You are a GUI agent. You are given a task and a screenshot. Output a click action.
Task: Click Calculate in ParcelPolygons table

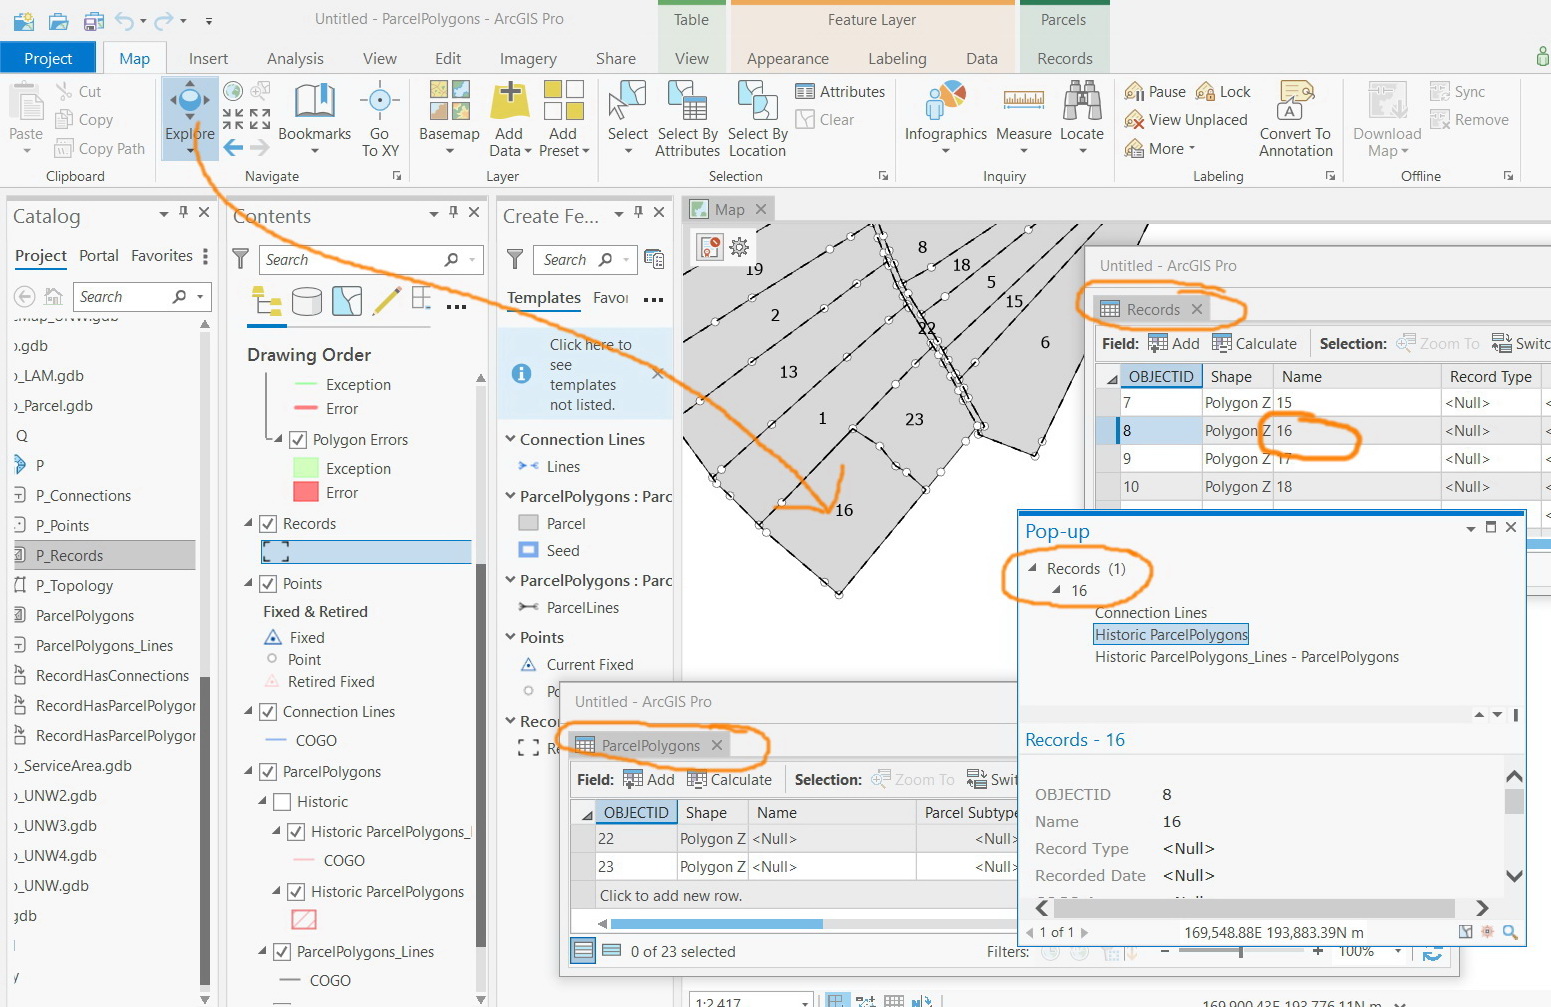(730, 780)
